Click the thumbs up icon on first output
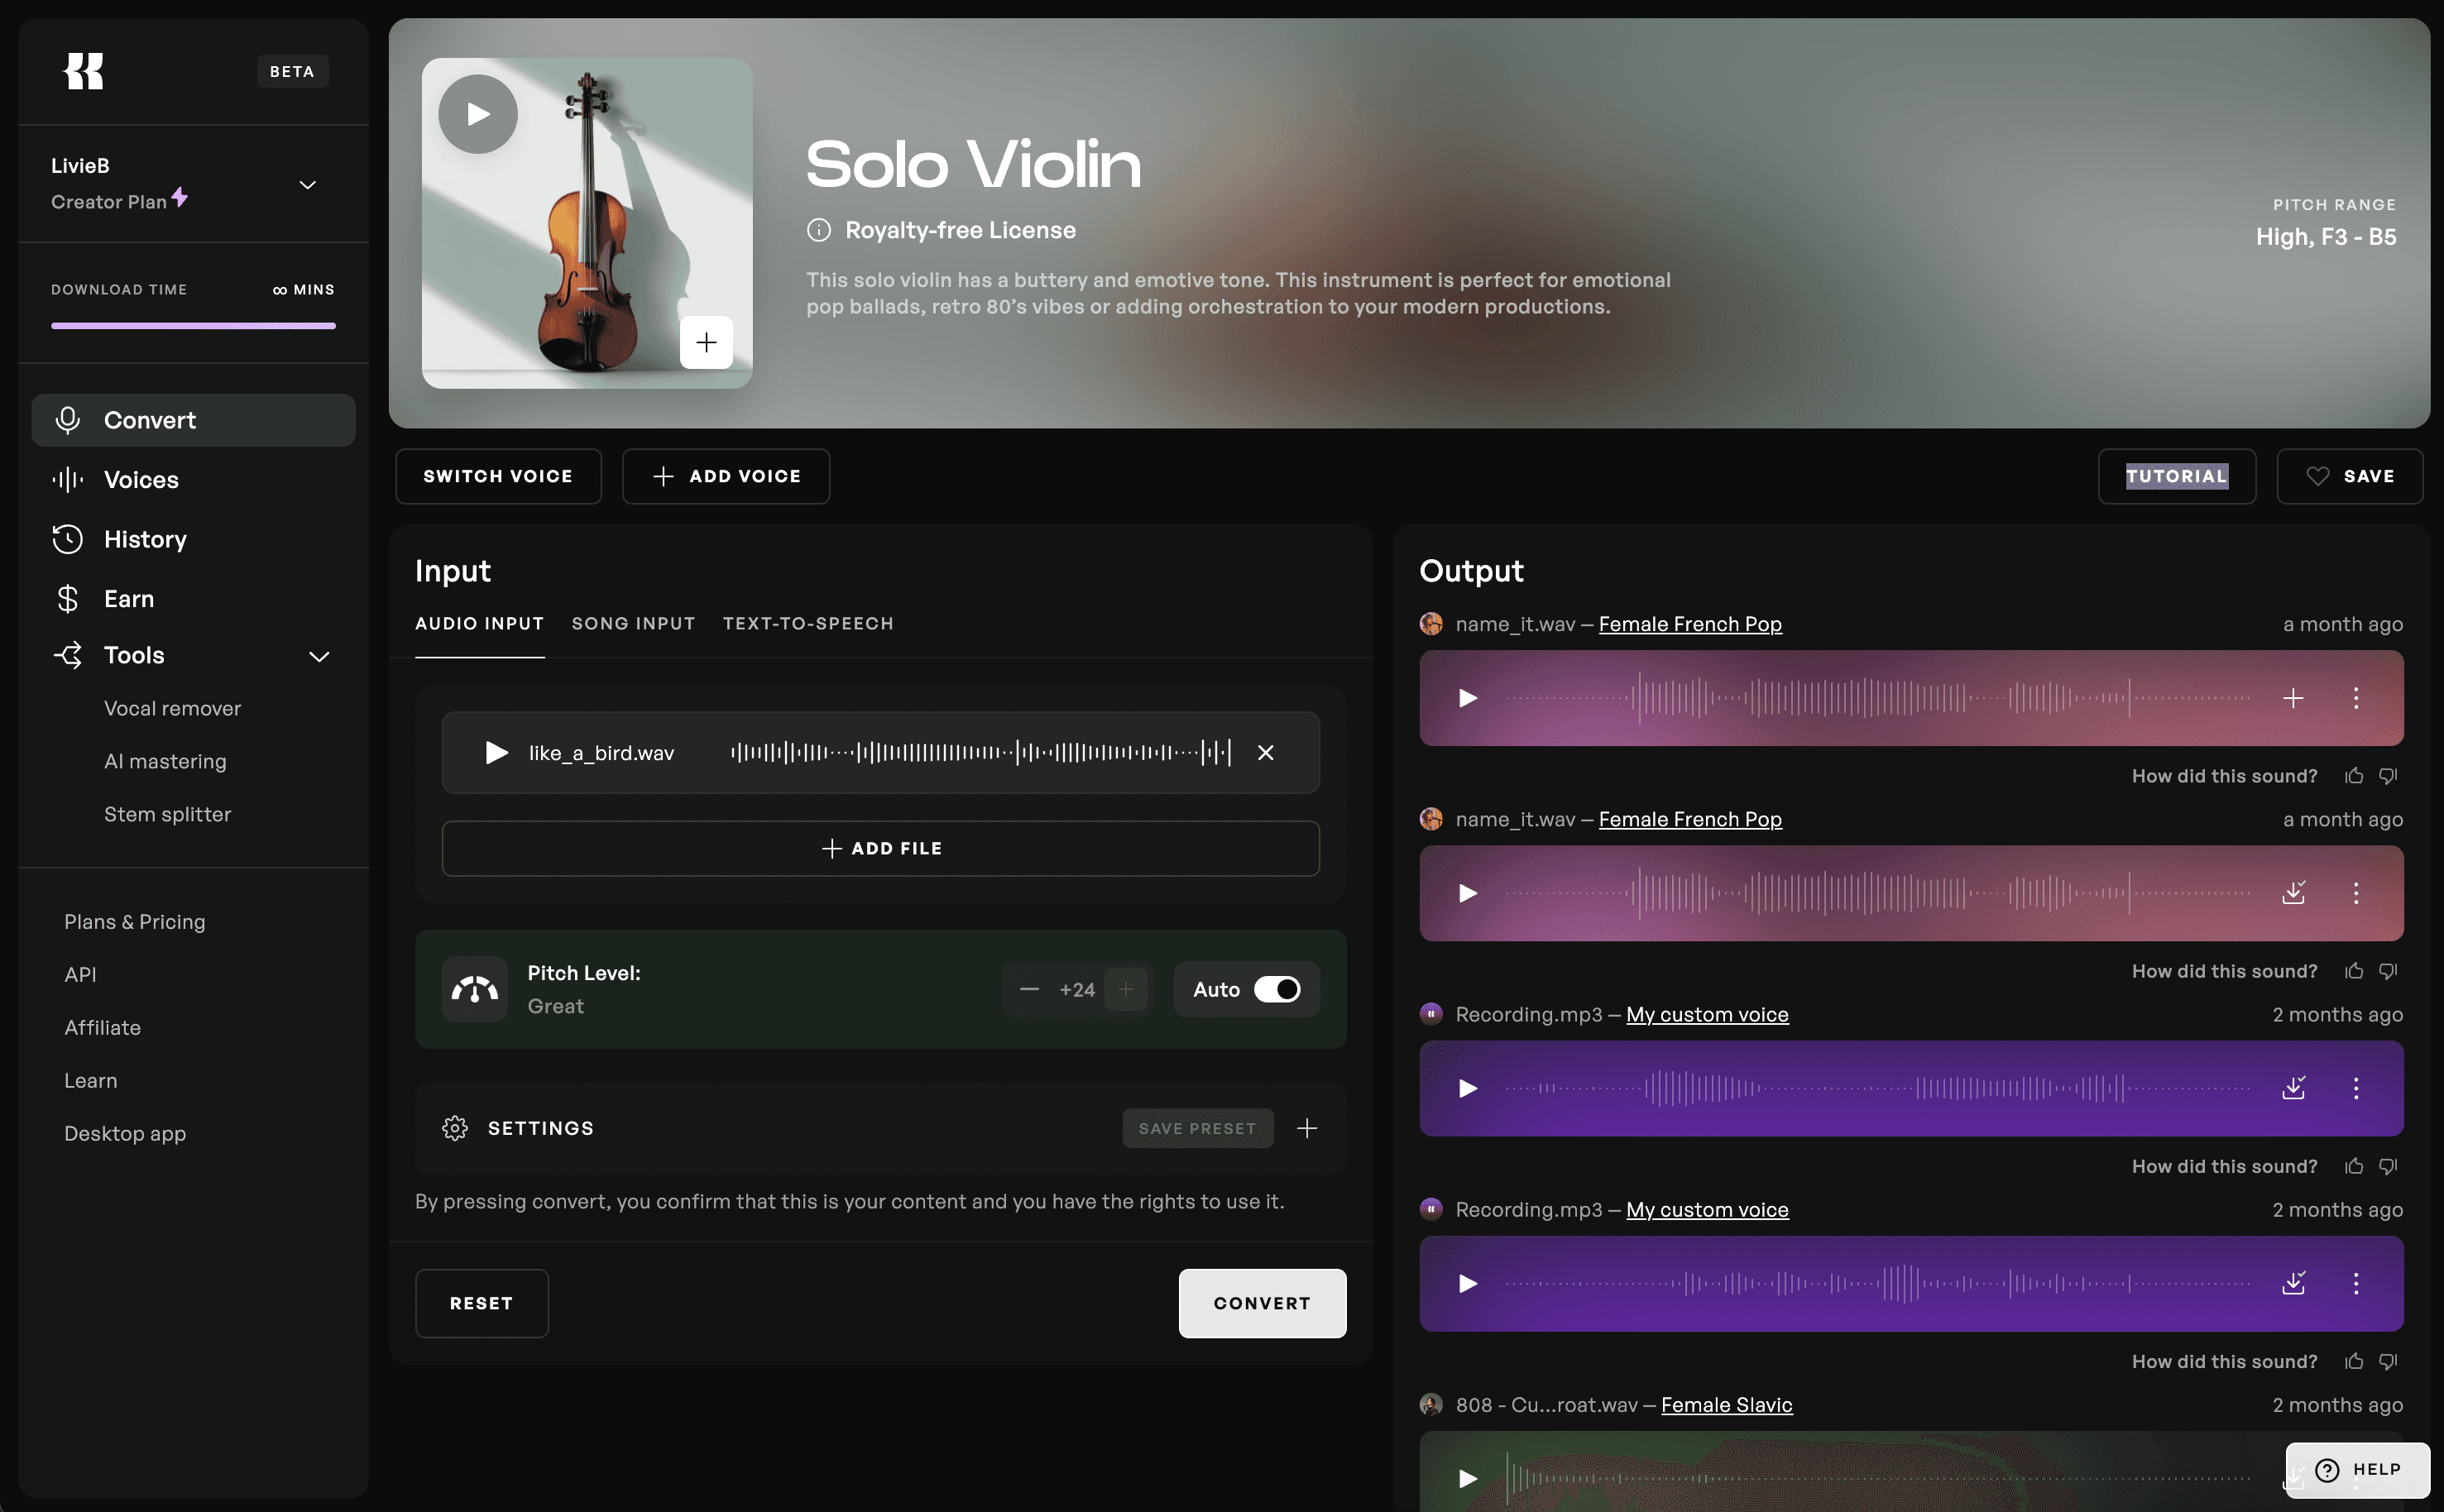This screenshot has width=2444, height=1512. tap(2353, 775)
